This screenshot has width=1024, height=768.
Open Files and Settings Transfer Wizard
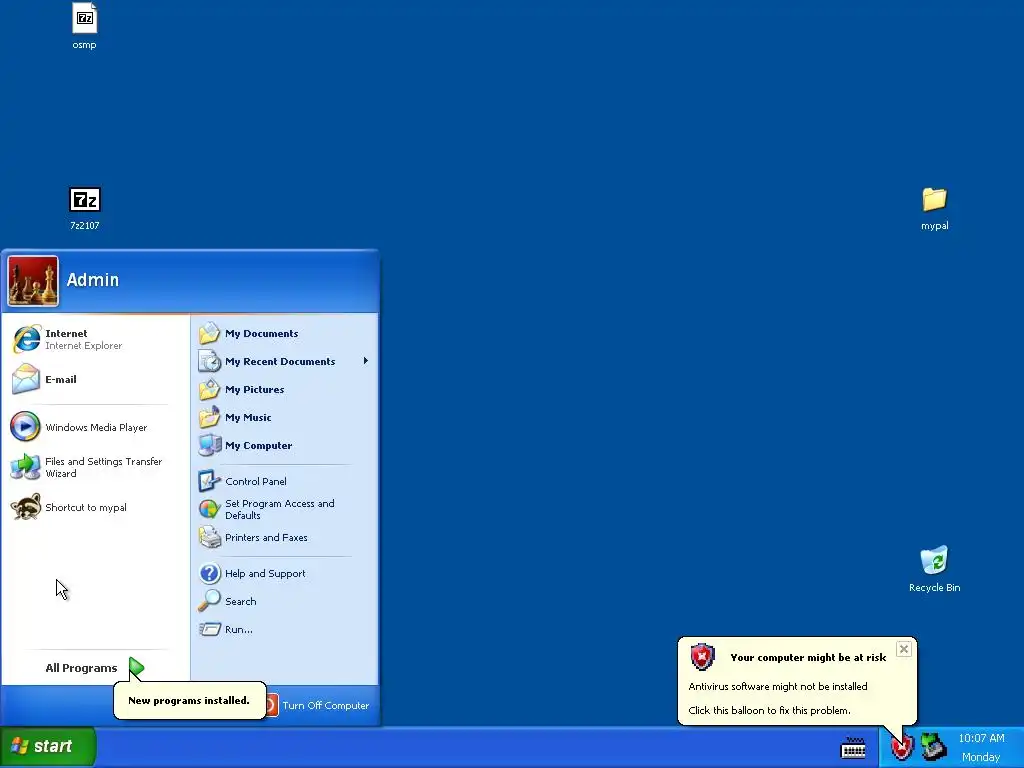pyautogui.click(x=95, y=467)
